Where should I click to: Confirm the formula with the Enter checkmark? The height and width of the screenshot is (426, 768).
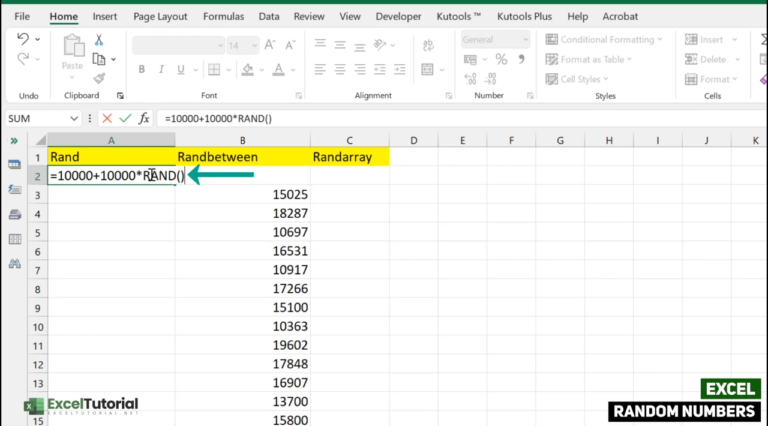pos(125,118)
